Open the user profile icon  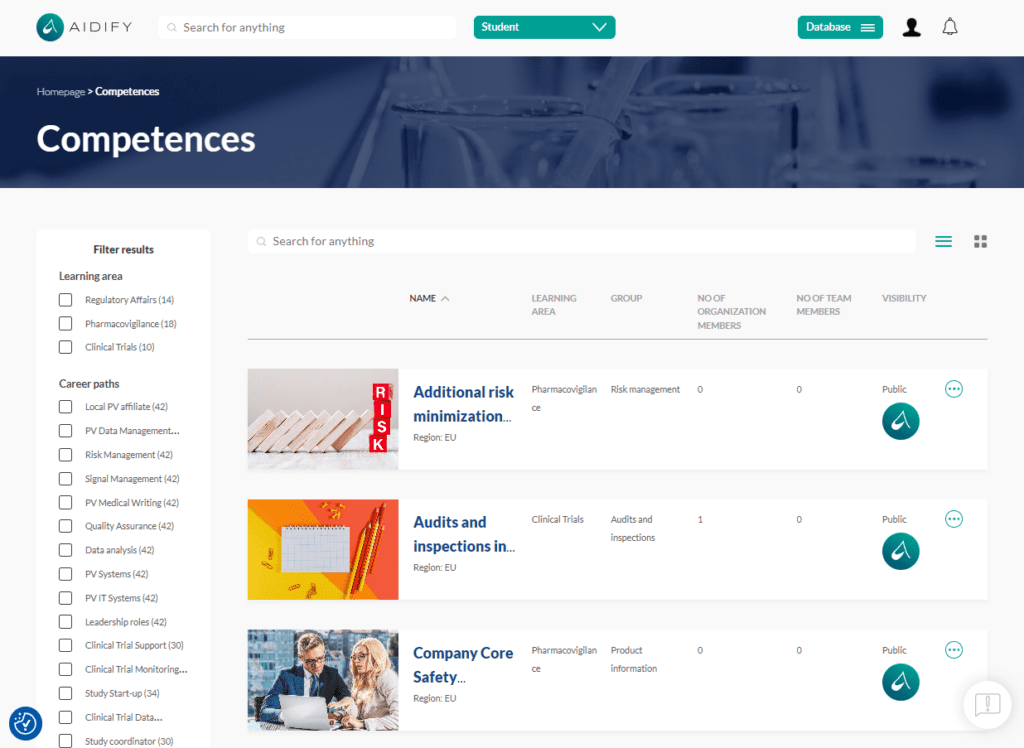[911, 27]
